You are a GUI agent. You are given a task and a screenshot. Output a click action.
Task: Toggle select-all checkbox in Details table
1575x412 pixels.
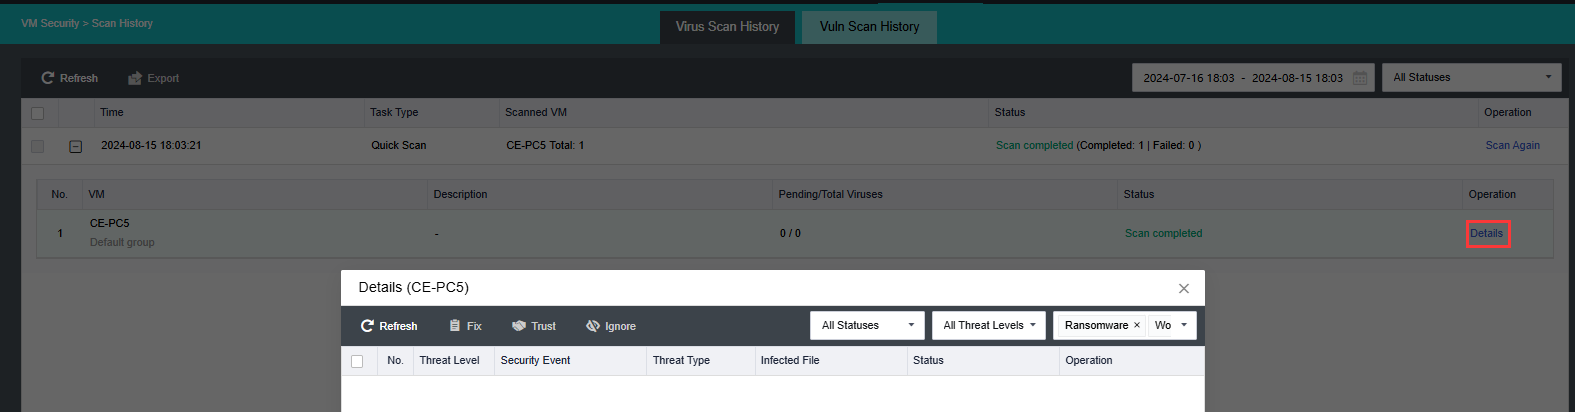pyautogui.click(x=357, y=361)
